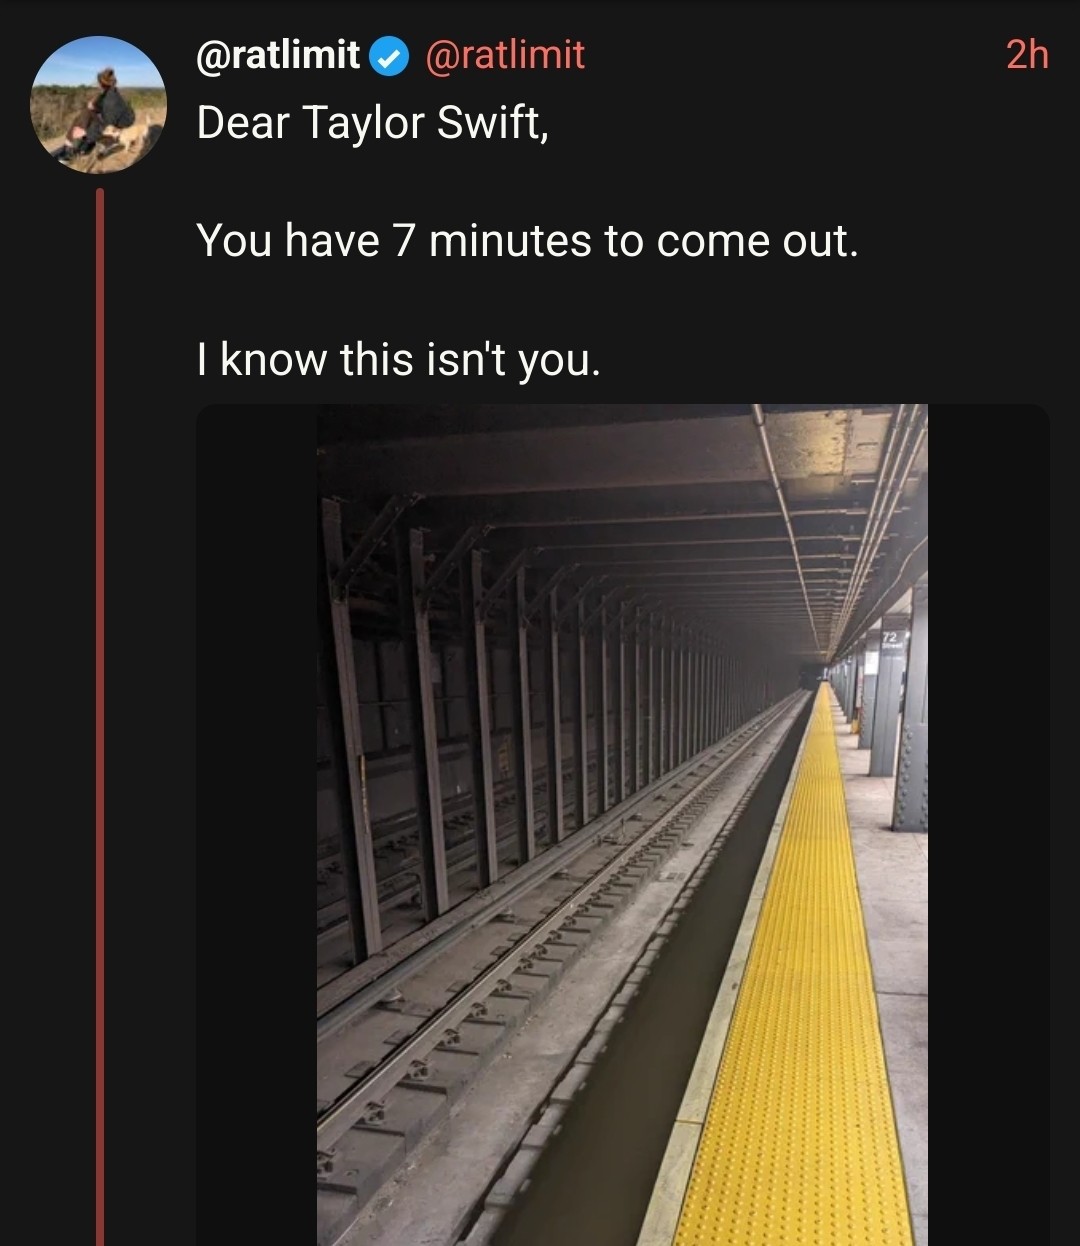The height and width of the screenshot is (1246, 1080).
Task: Open the ratlimit profile avatar
Action: (x=99, y=104)
